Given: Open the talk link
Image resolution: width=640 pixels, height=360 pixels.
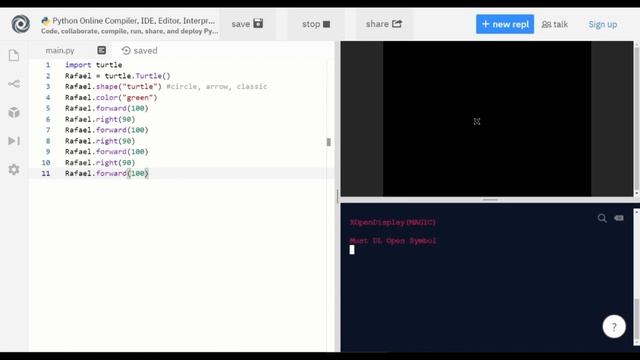Looking at the screenshot, I should tap(555, 24).
